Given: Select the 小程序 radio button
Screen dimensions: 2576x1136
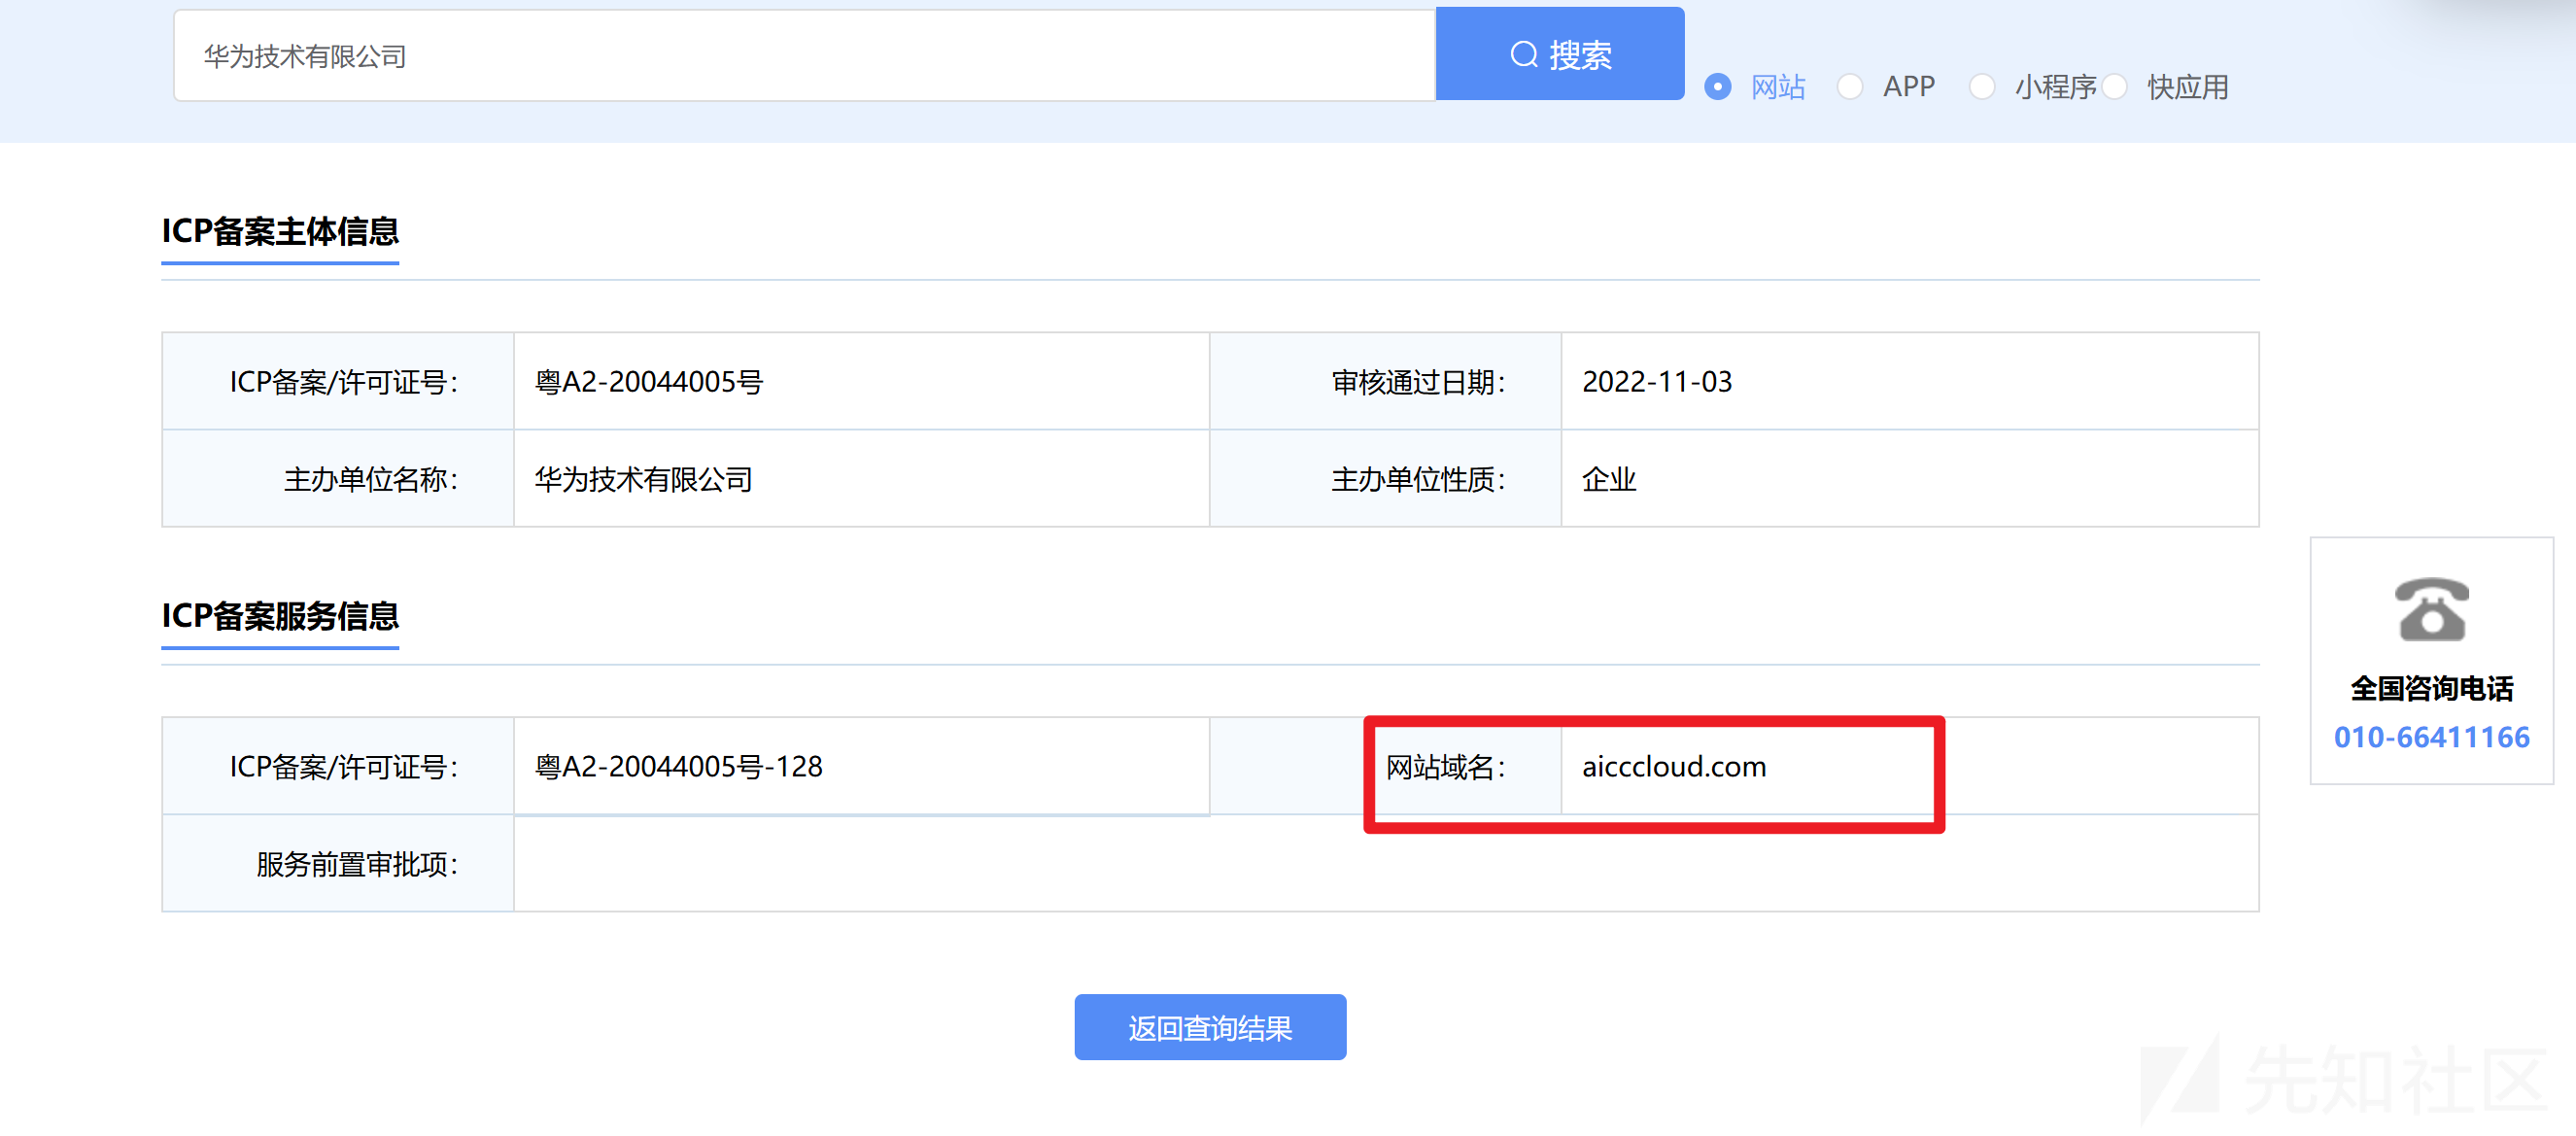Looking at the screenshot, I should (x=1982, y=88).
